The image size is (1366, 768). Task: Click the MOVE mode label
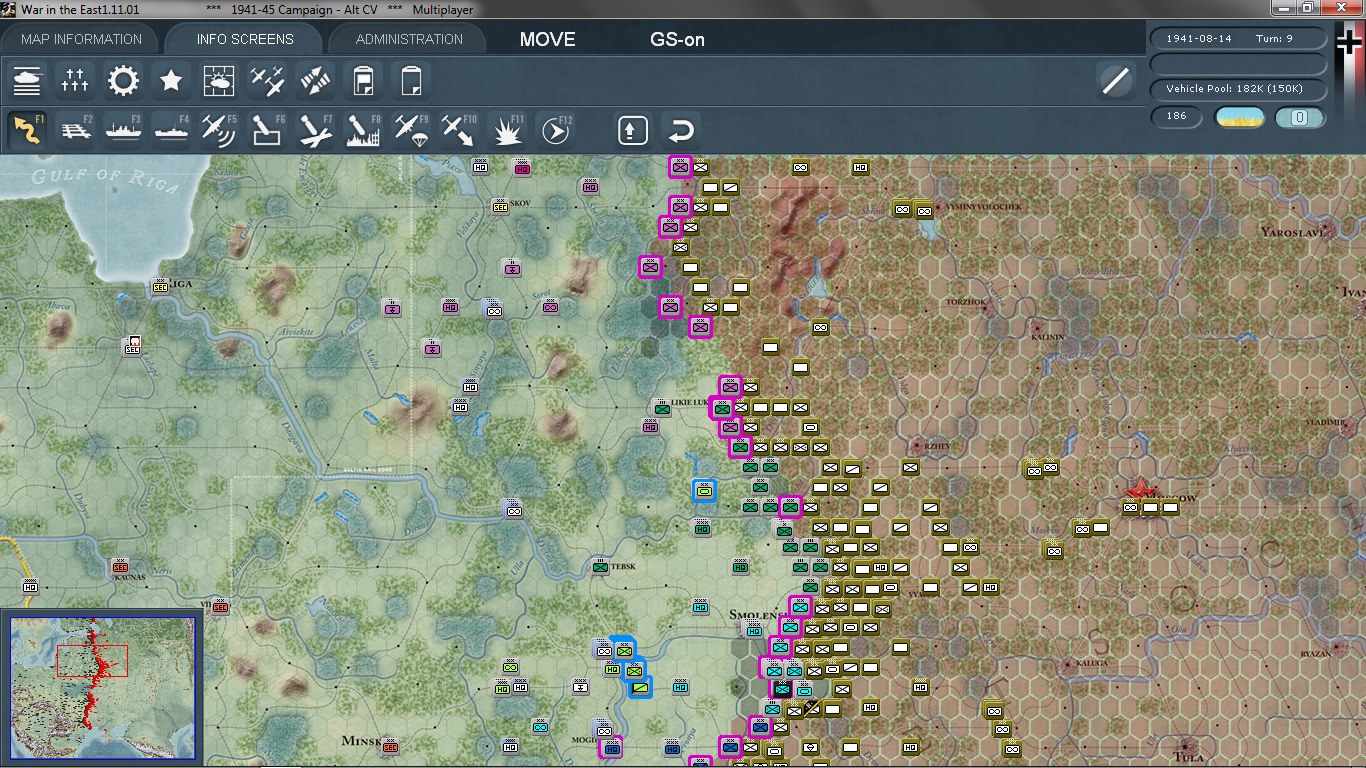pos(547,40)
